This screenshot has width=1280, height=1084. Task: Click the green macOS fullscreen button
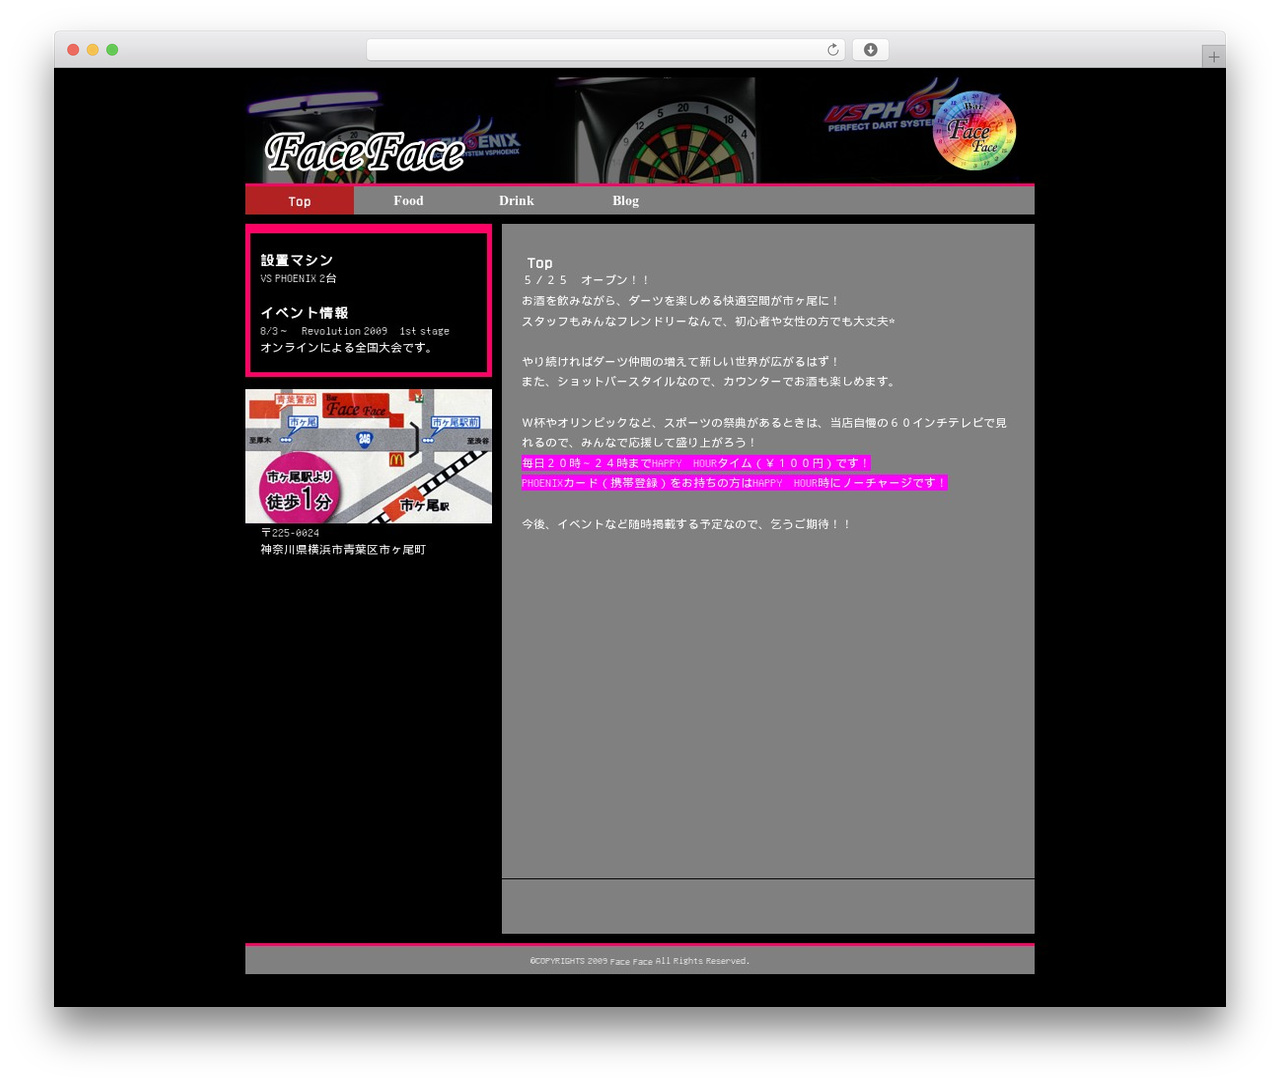[x=112, y=50]
